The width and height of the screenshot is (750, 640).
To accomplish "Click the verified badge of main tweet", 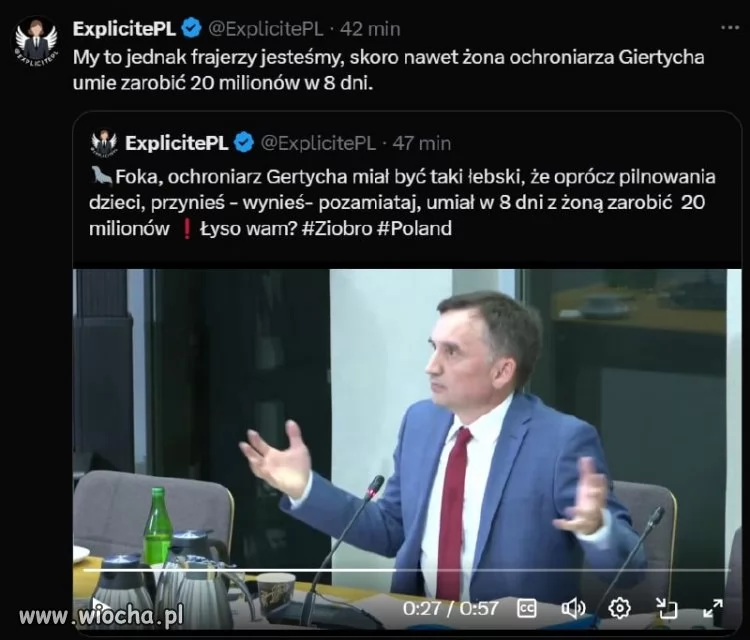I will 192,28.
